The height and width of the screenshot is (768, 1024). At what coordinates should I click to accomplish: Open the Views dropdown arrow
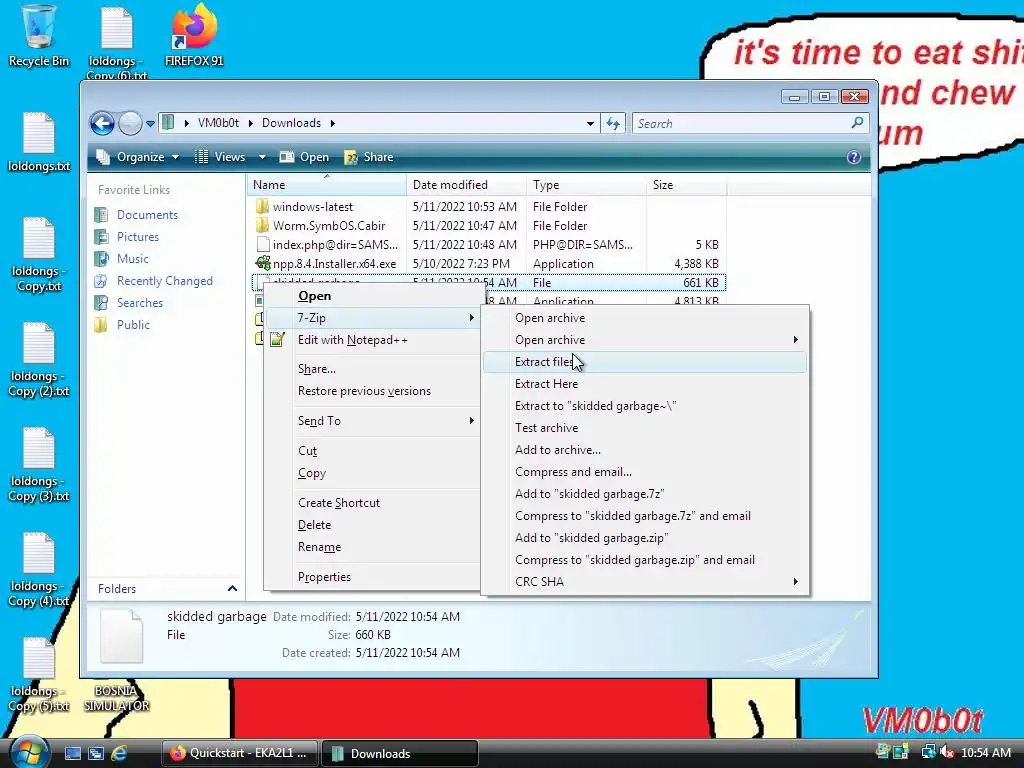tap(262, 157)
